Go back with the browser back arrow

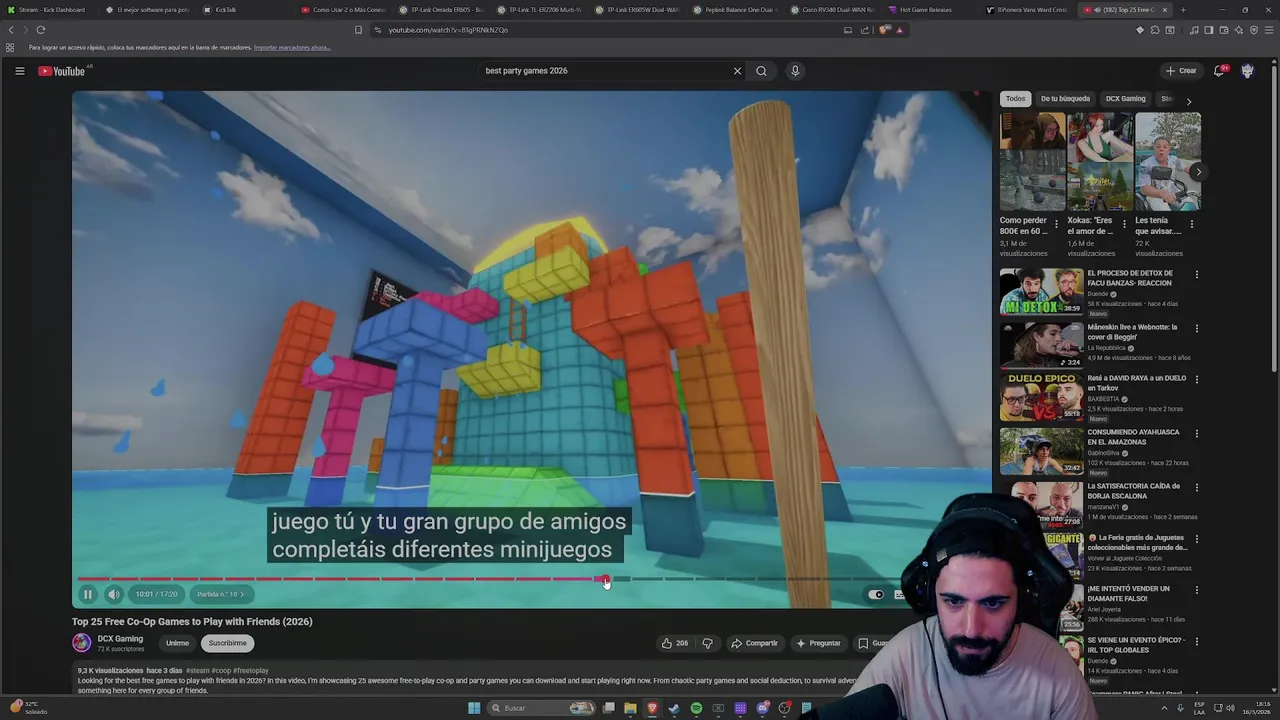point(11,30)
